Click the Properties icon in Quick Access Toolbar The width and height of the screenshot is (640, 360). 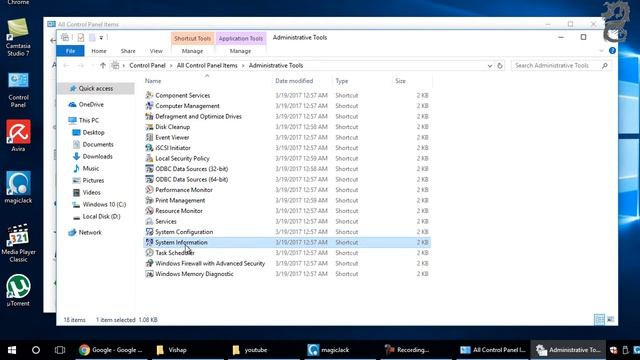[80, 38]
